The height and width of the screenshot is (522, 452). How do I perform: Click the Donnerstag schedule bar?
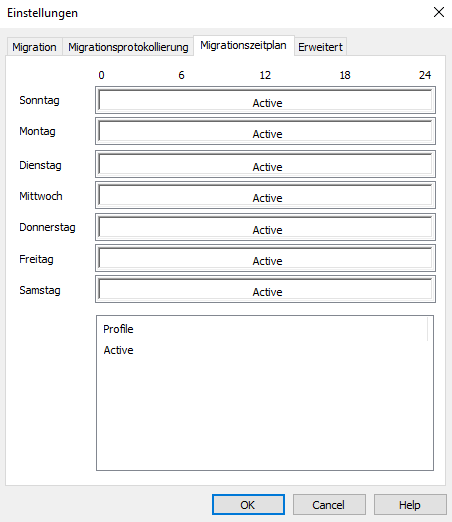[265, 227]
